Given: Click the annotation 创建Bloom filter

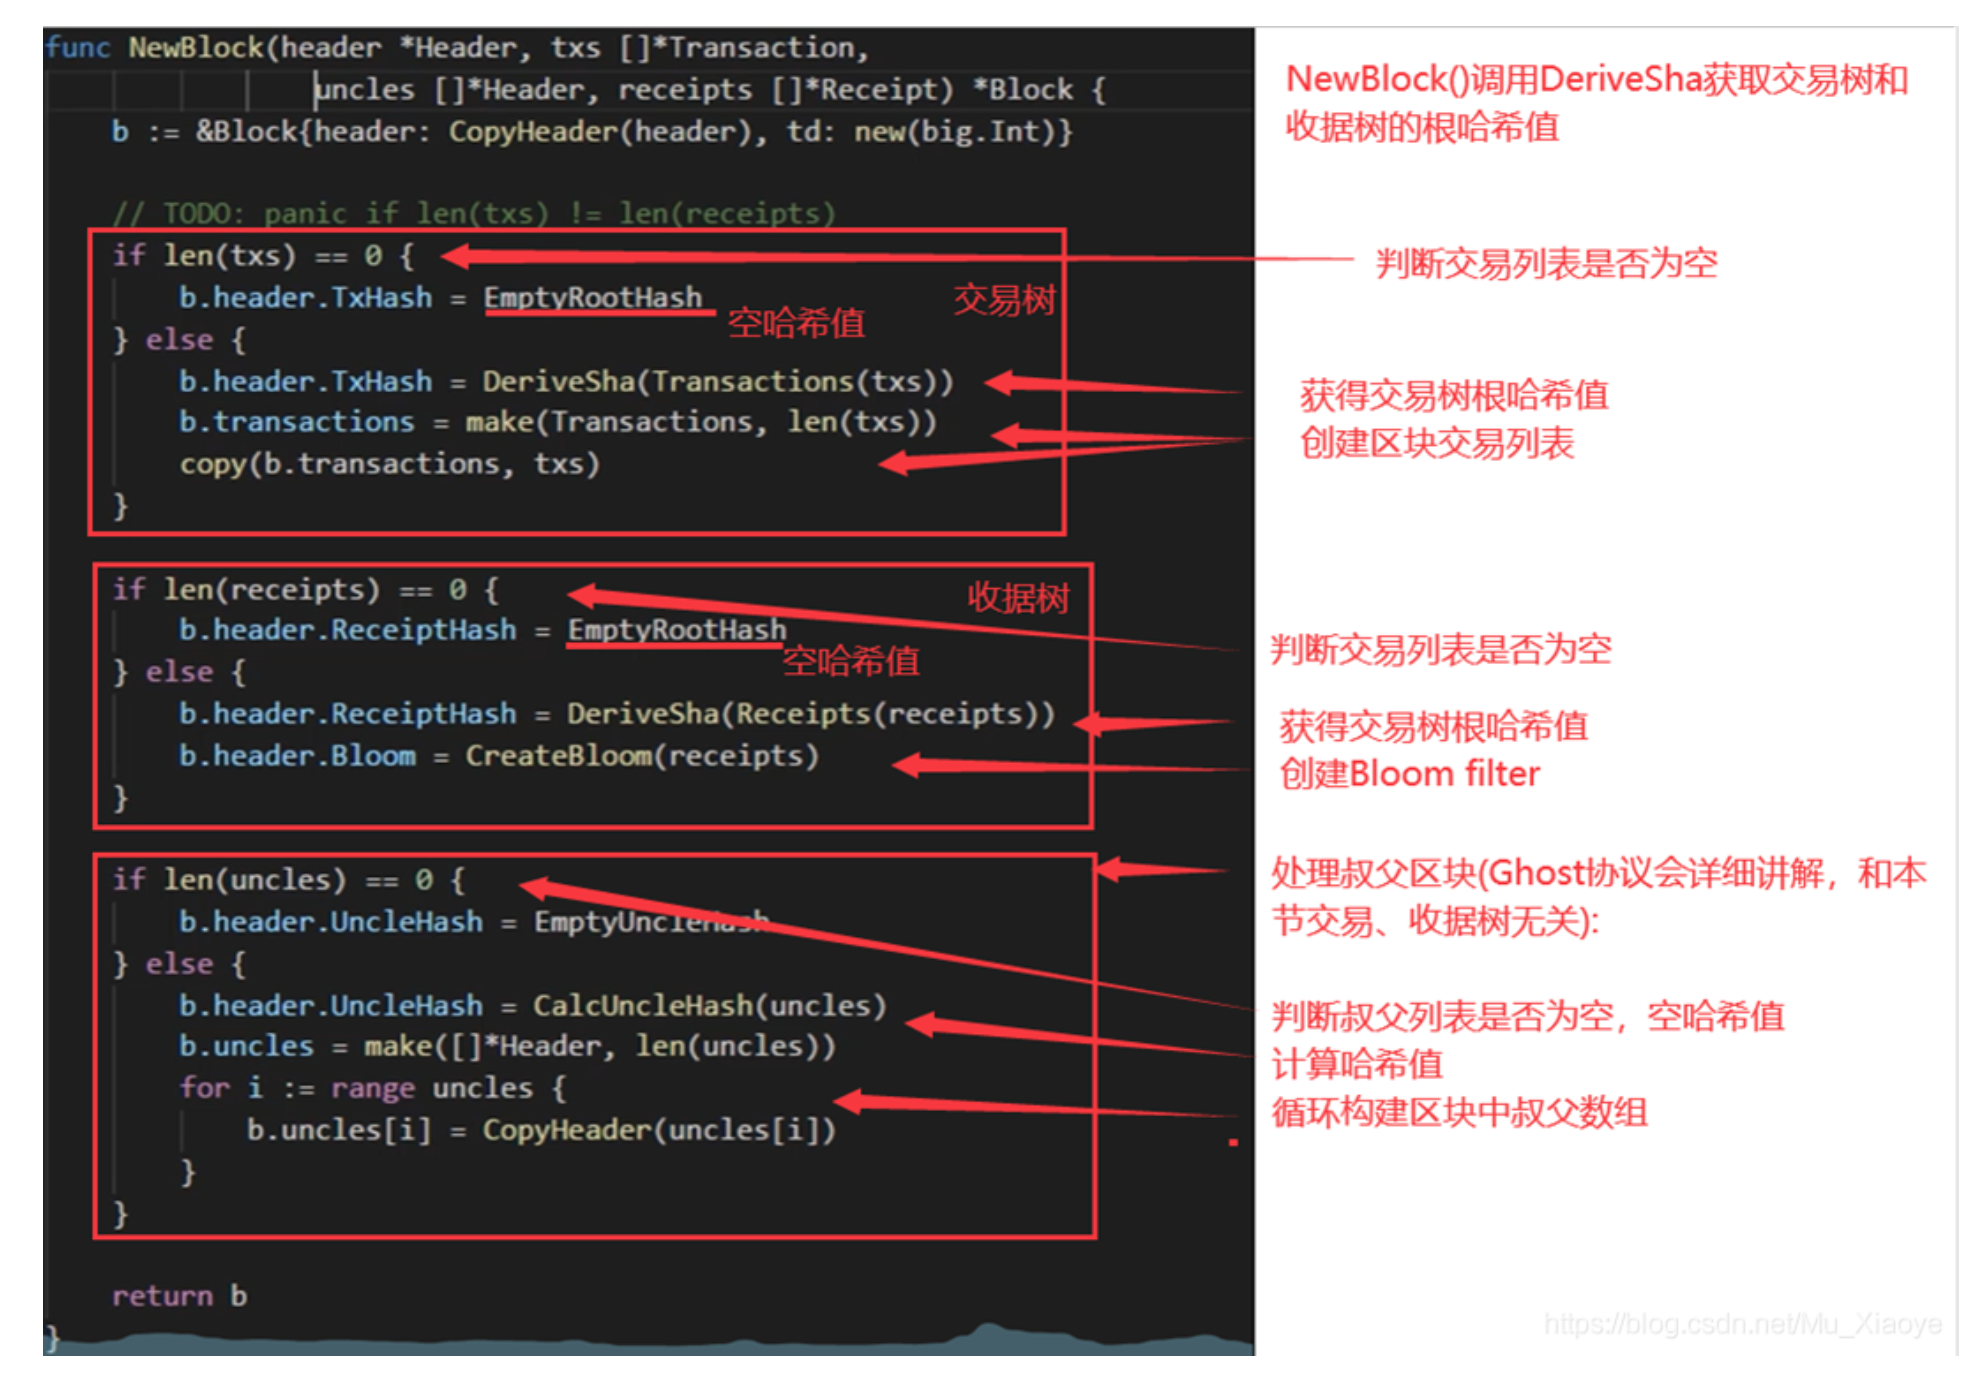Looking at the screenshot, I should click(x=1409, y=773).
